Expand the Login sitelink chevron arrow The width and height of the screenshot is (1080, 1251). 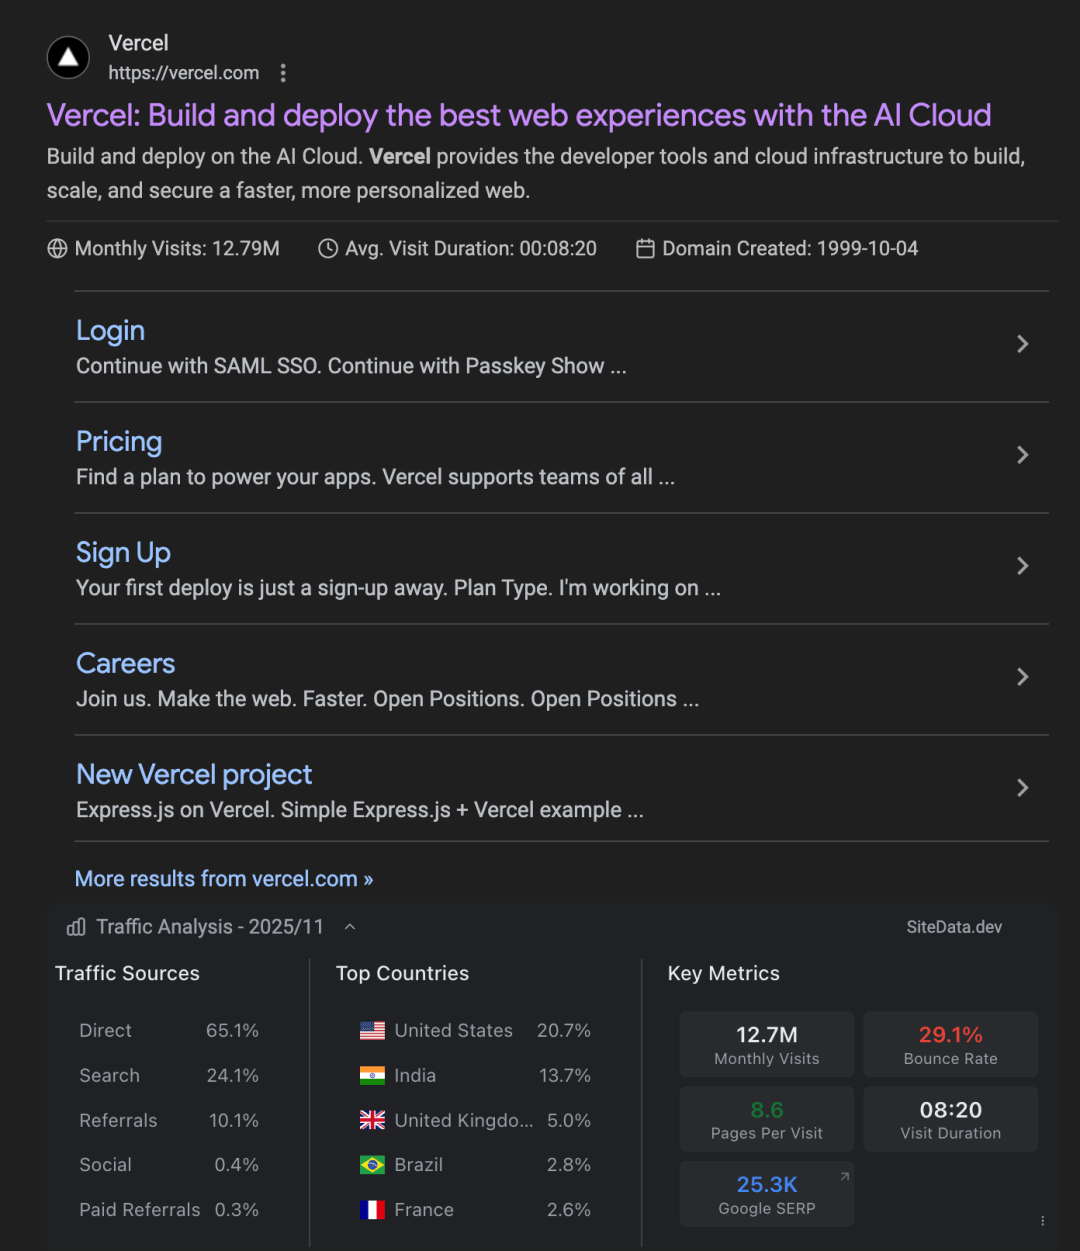[1022, 344]
